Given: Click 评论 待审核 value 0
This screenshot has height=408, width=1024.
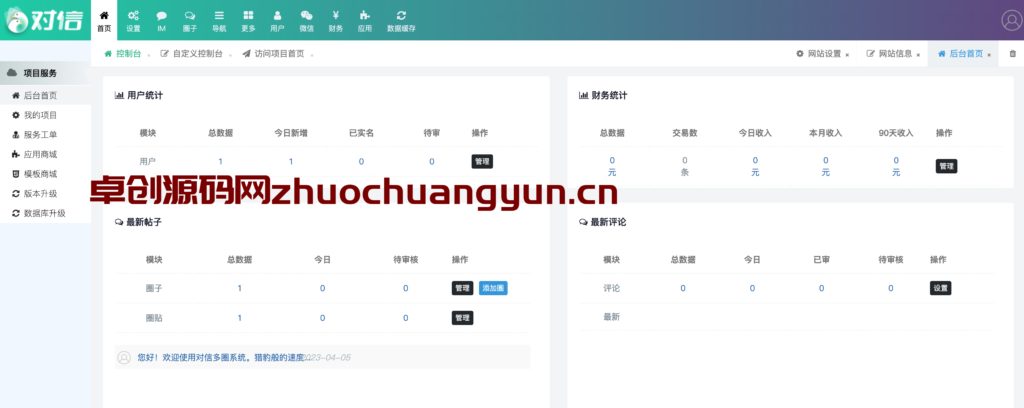Looking at the screenshot, I should [x=891, y=288].
